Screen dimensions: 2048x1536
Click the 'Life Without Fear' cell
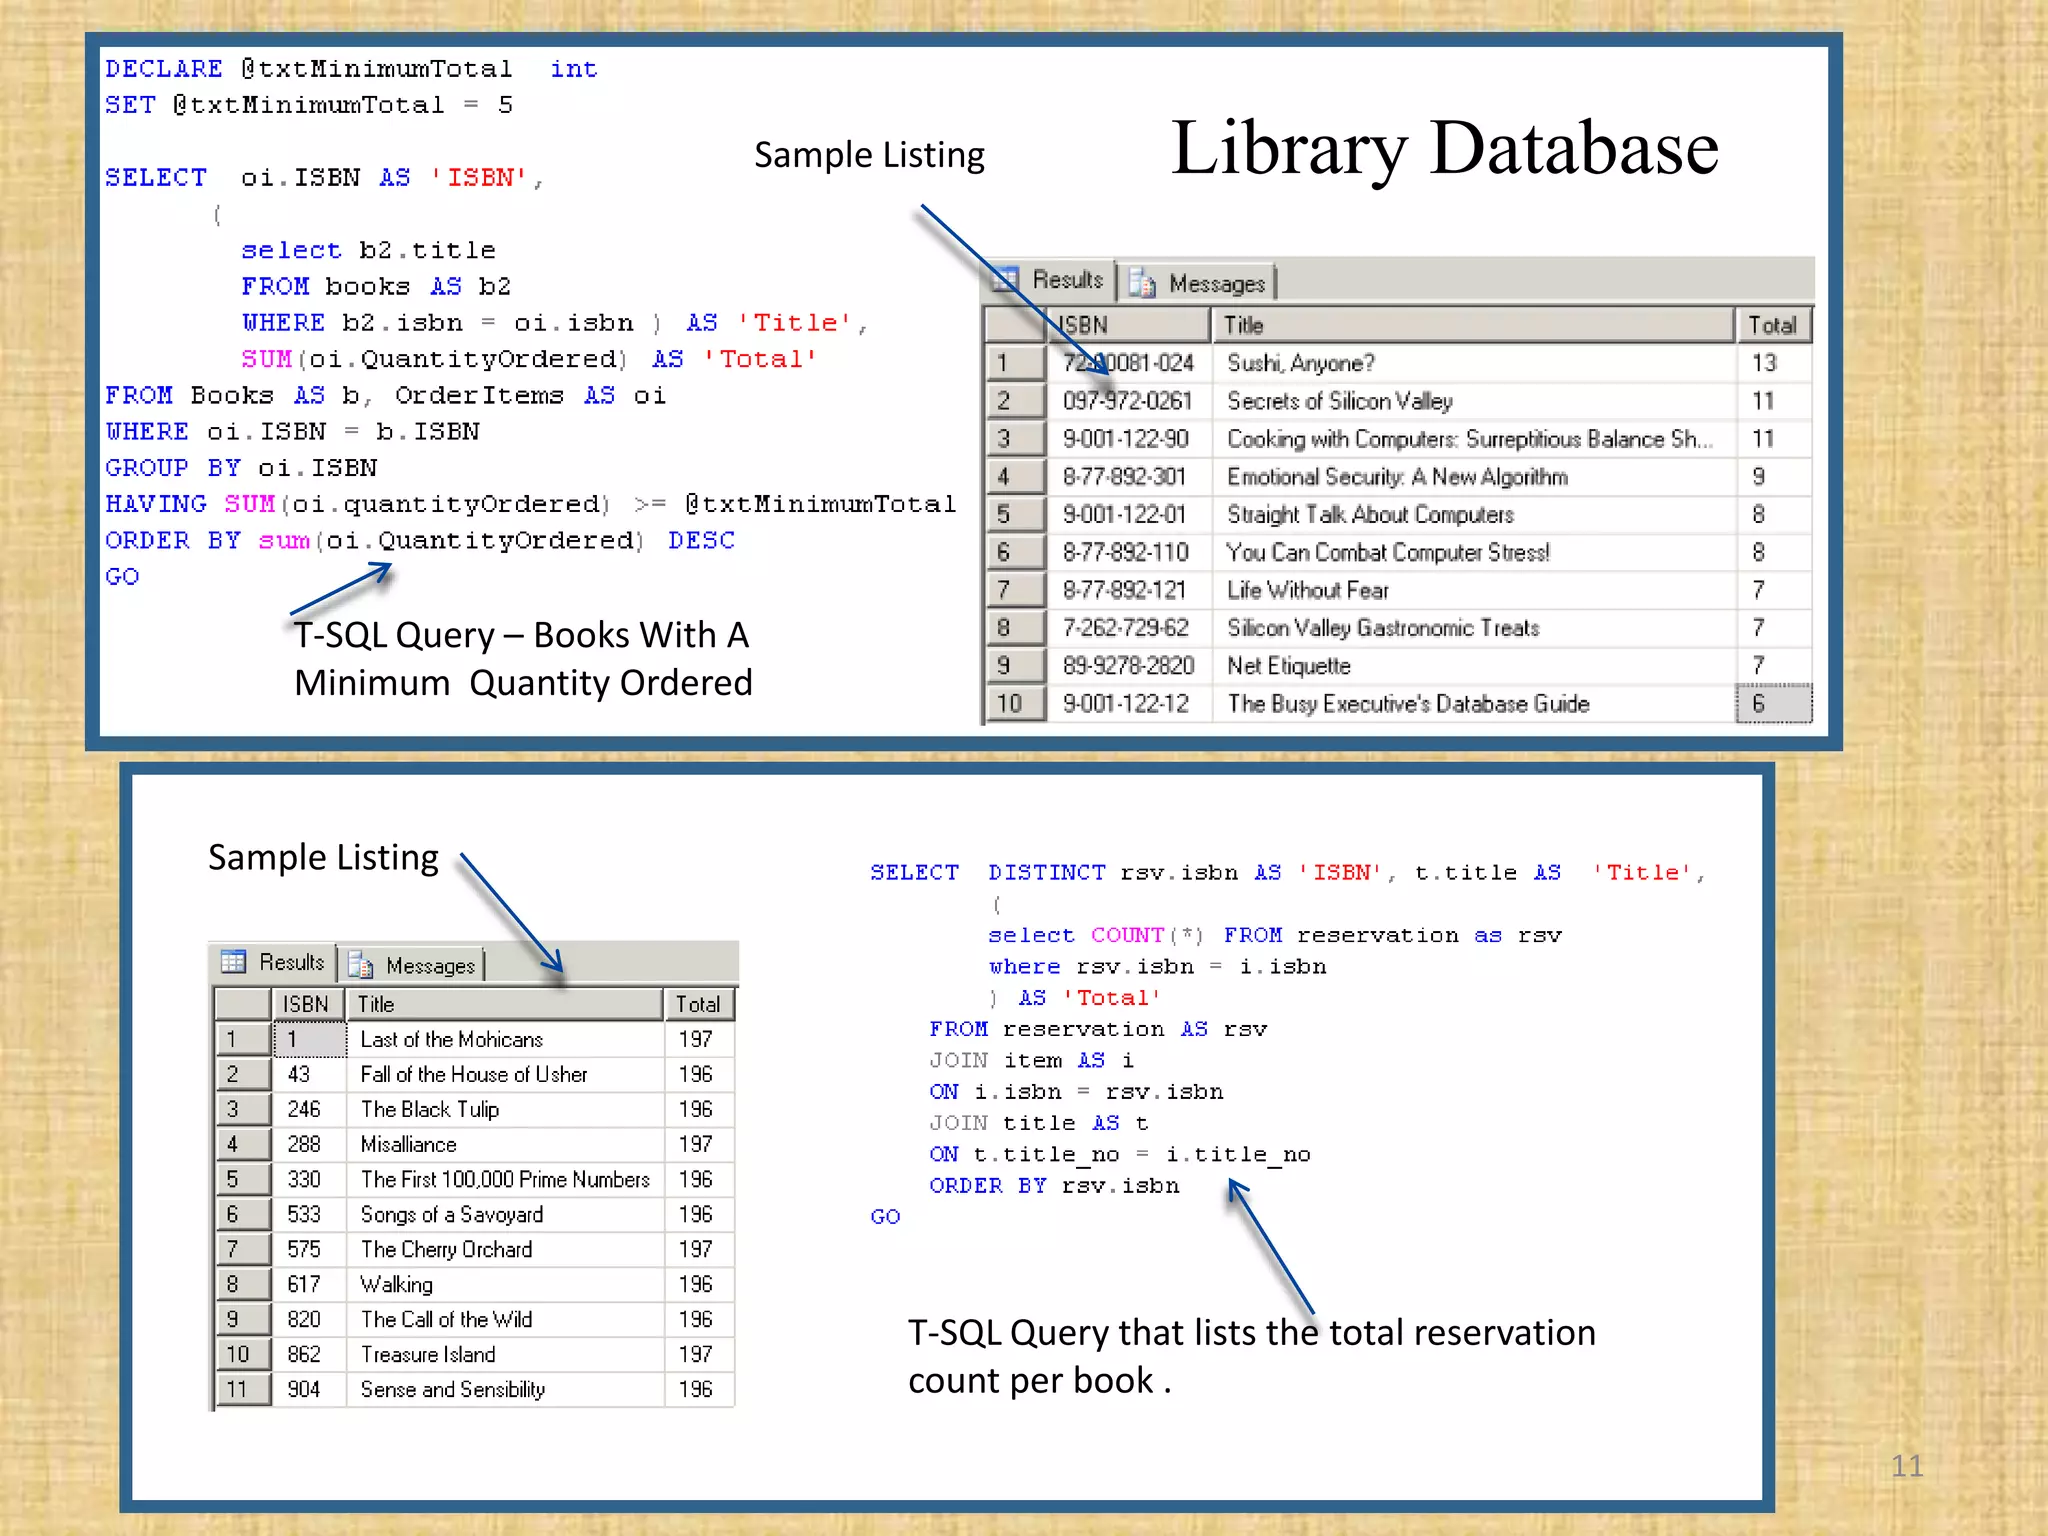tap(1472, 591)
